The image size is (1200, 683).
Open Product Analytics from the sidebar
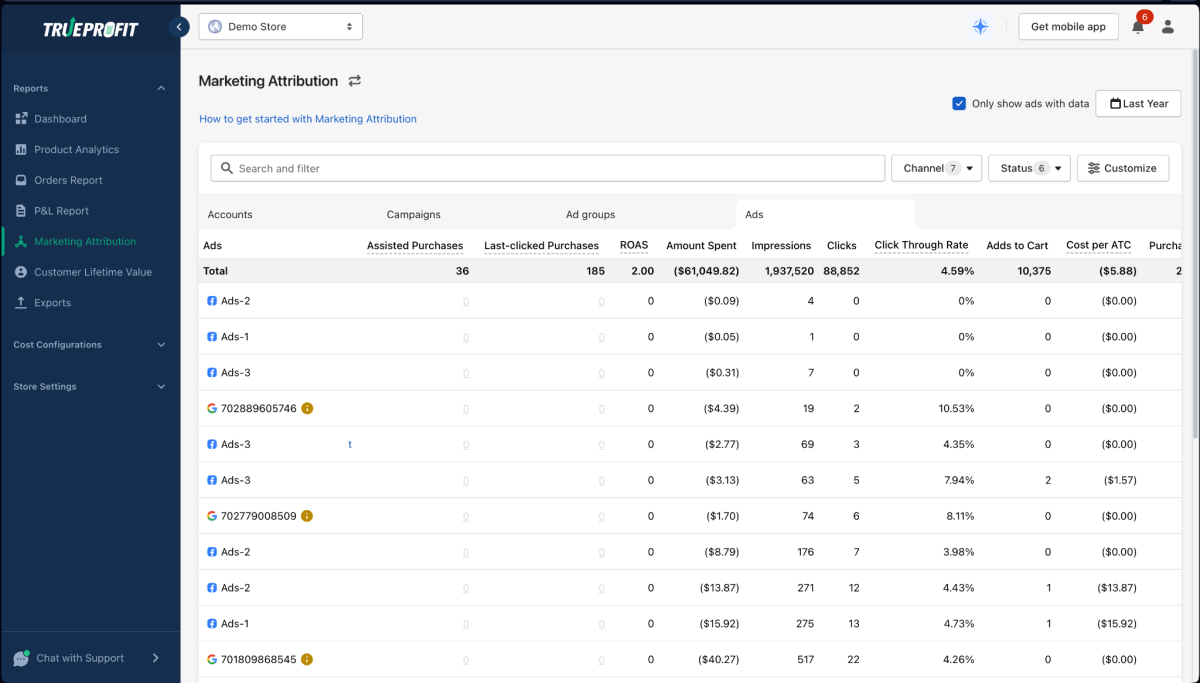pos(76,150)
